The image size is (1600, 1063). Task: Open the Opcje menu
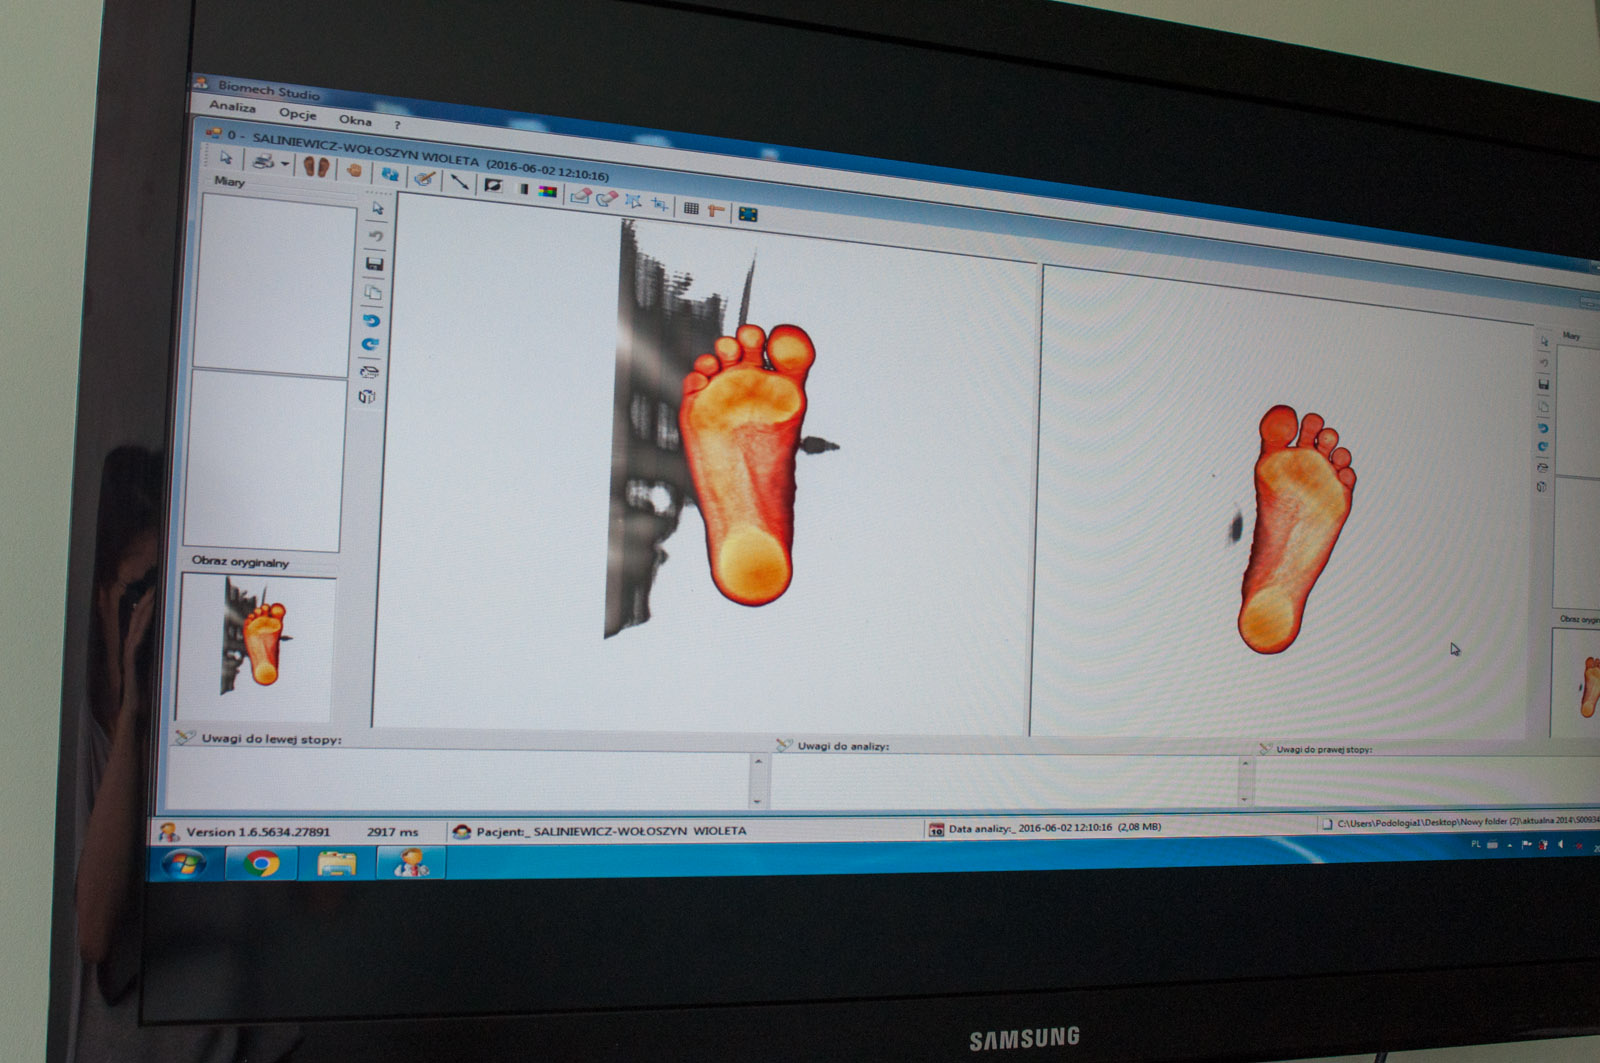click(x=297, y=113)
